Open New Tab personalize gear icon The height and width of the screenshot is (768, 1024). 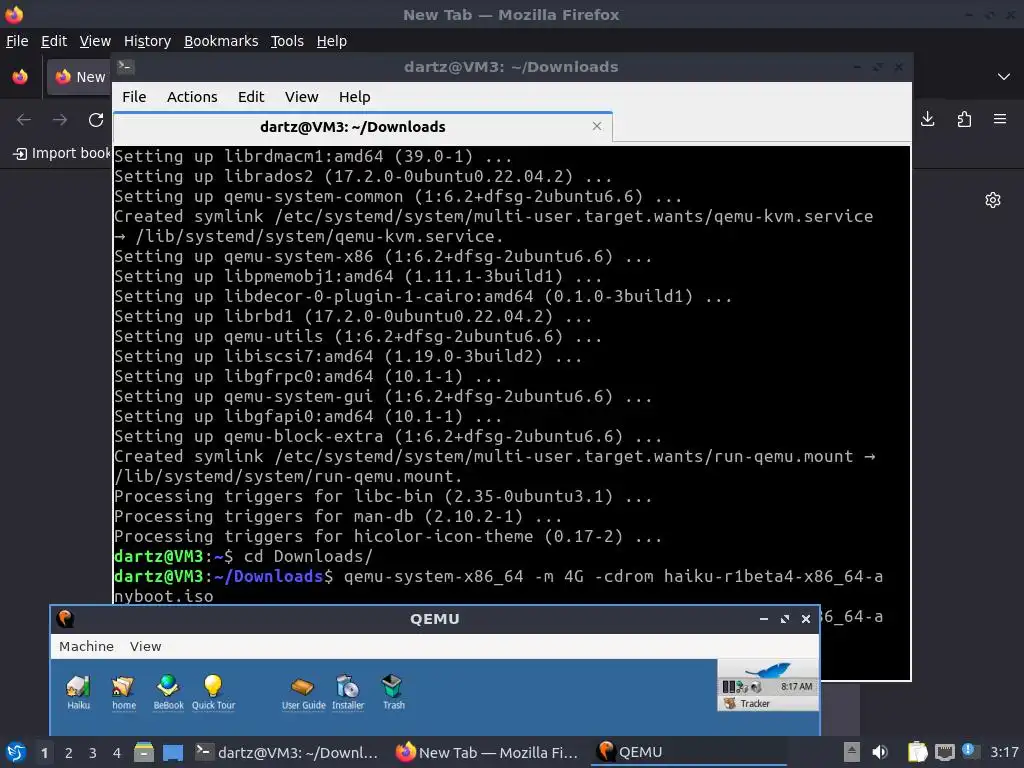tap(993, 200)
